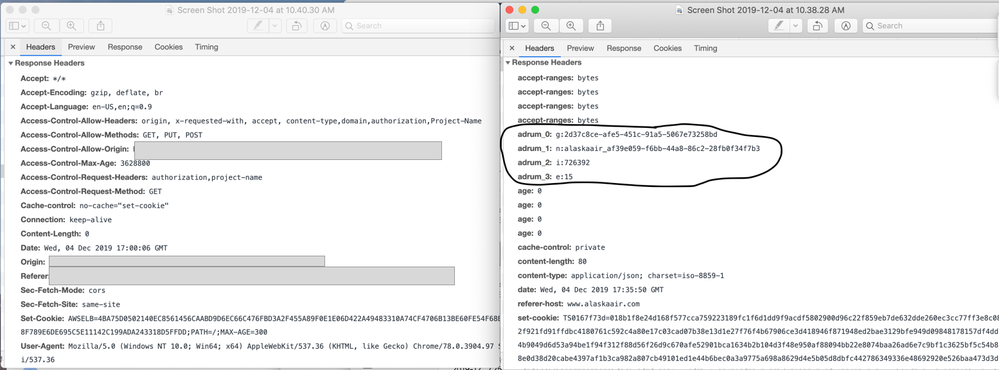The image size is (999, 370).
Task: Click the 'Cache-control: no-cache' row
Action: tap(94, 206)
